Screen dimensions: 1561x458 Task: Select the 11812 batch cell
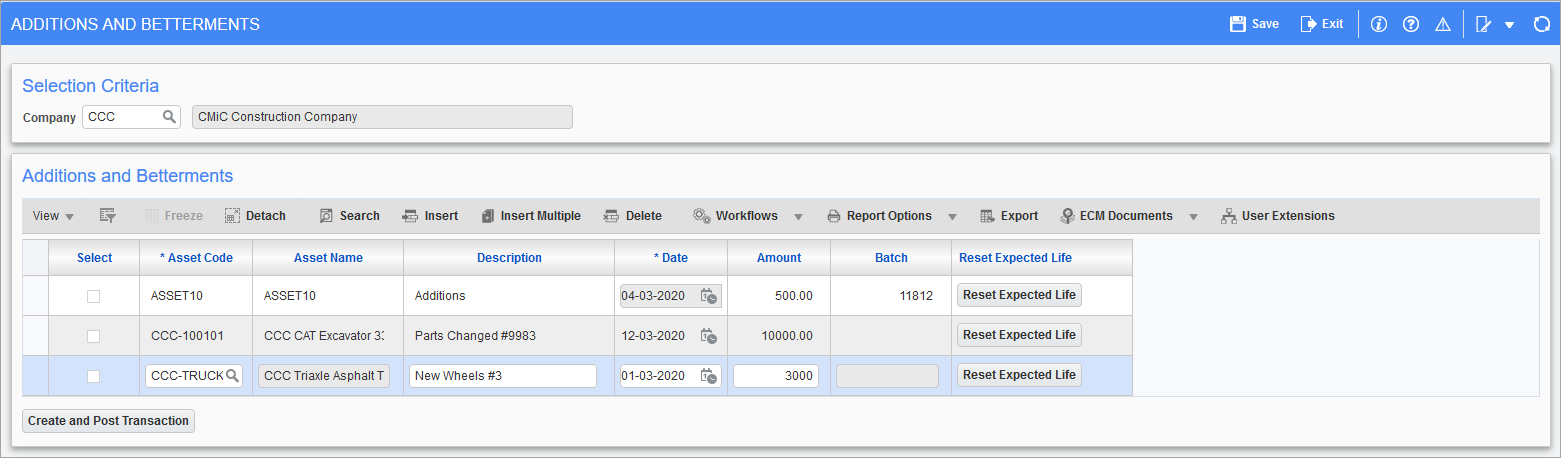tap(891, 296)
